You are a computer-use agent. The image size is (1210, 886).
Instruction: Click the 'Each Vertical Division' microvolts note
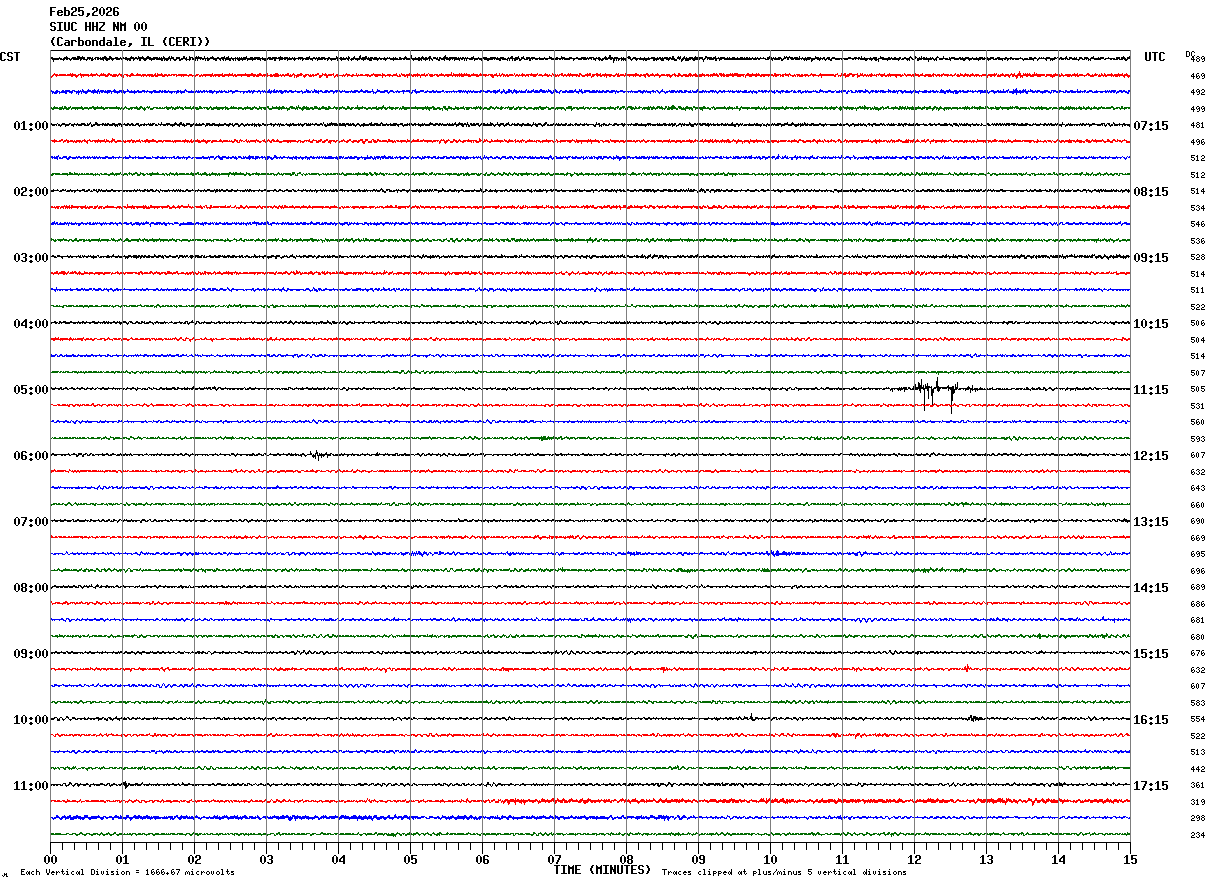pos(127,873)
